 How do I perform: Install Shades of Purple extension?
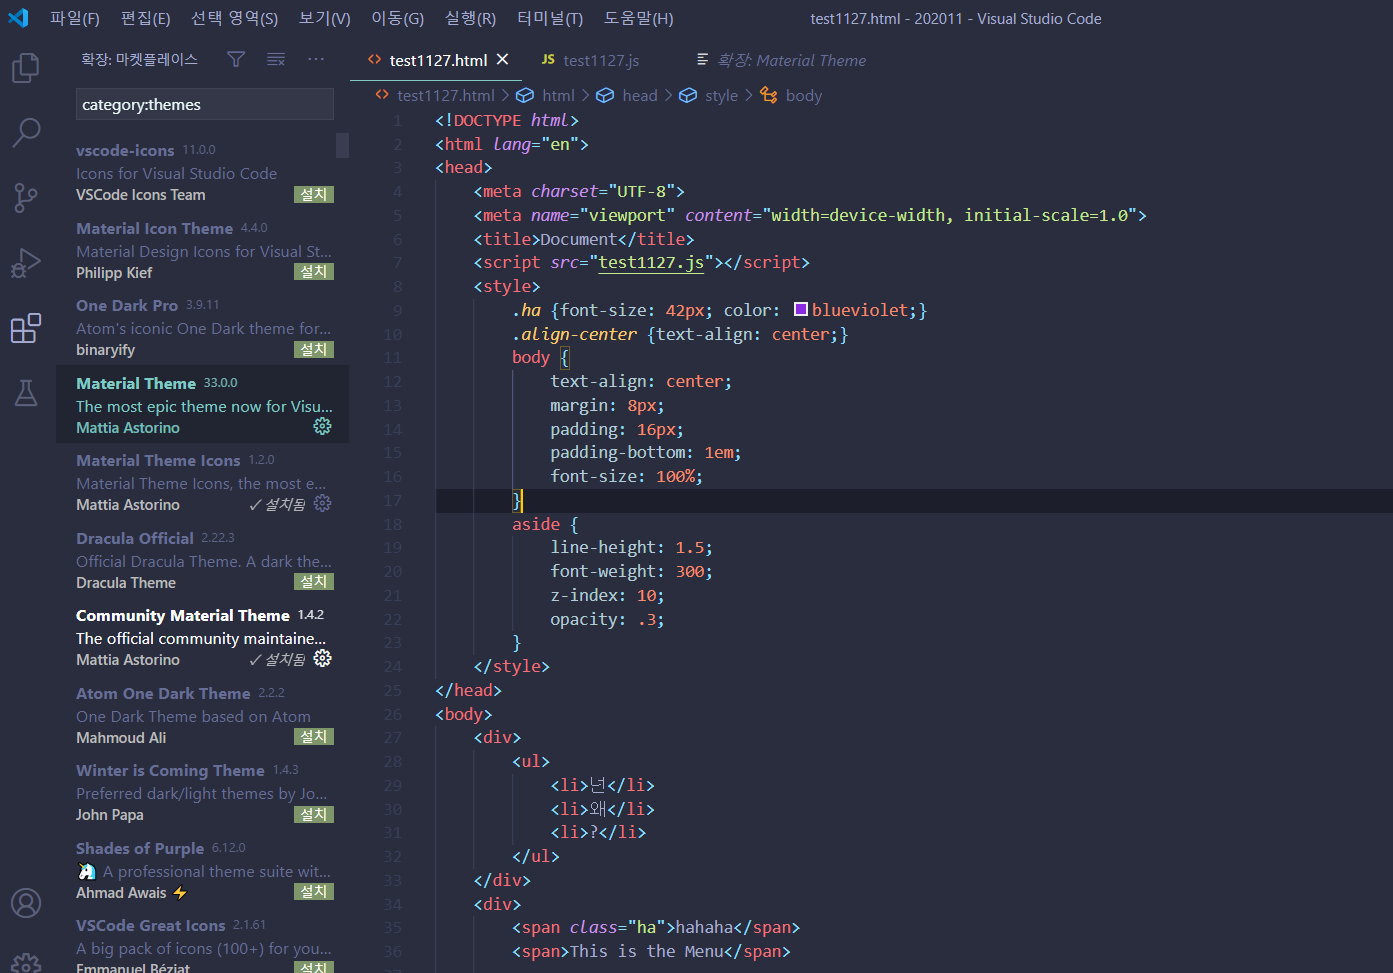(x=314, y=891)
